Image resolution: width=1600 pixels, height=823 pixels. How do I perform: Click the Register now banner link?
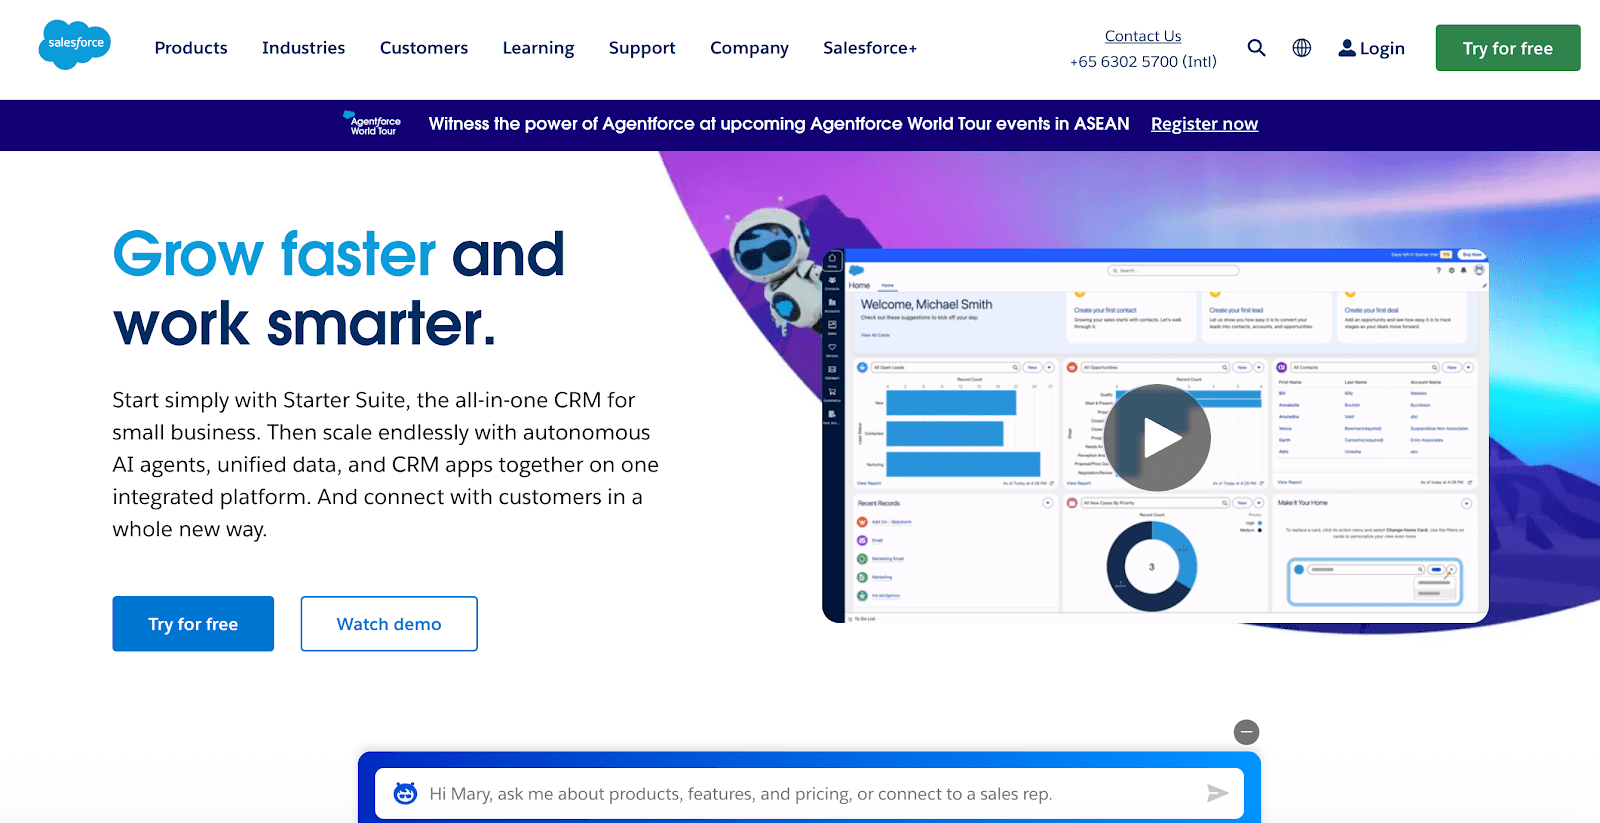pyautogui.click(x=1204, y=124)
